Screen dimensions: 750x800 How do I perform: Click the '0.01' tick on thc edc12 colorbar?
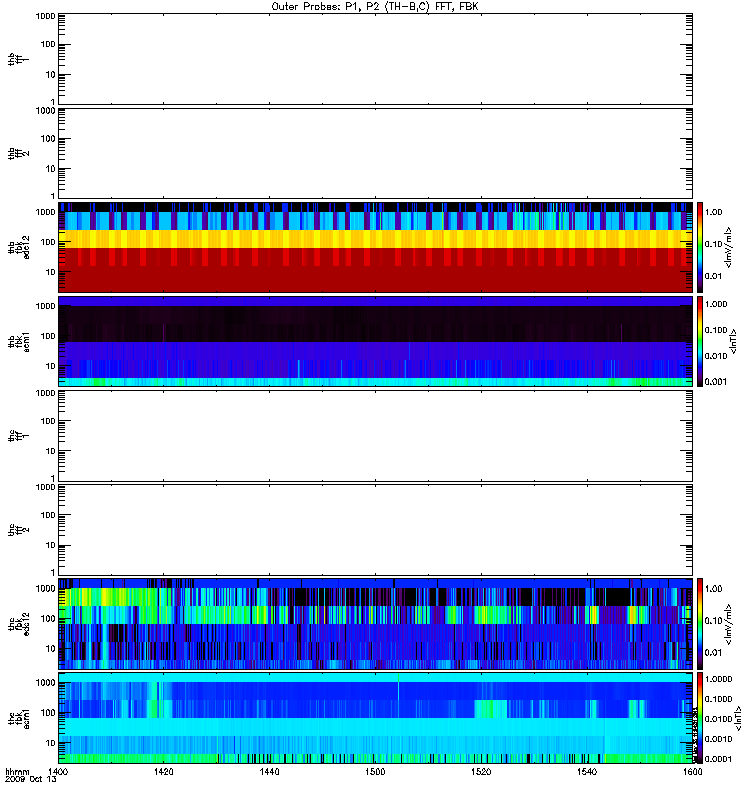pos(714,653)
